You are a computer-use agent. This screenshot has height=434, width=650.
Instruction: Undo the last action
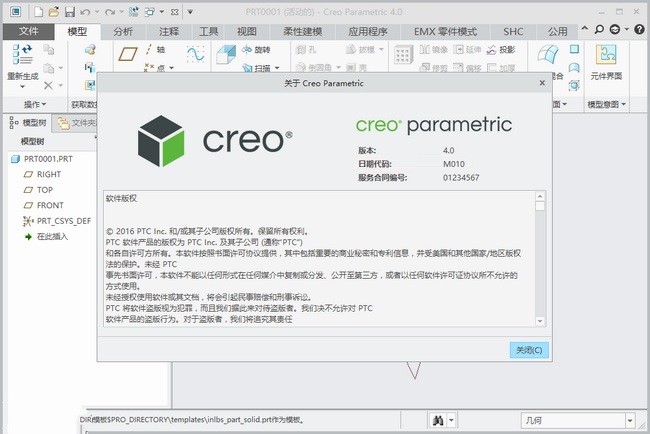pyautogui.click(x=85, y=12)
